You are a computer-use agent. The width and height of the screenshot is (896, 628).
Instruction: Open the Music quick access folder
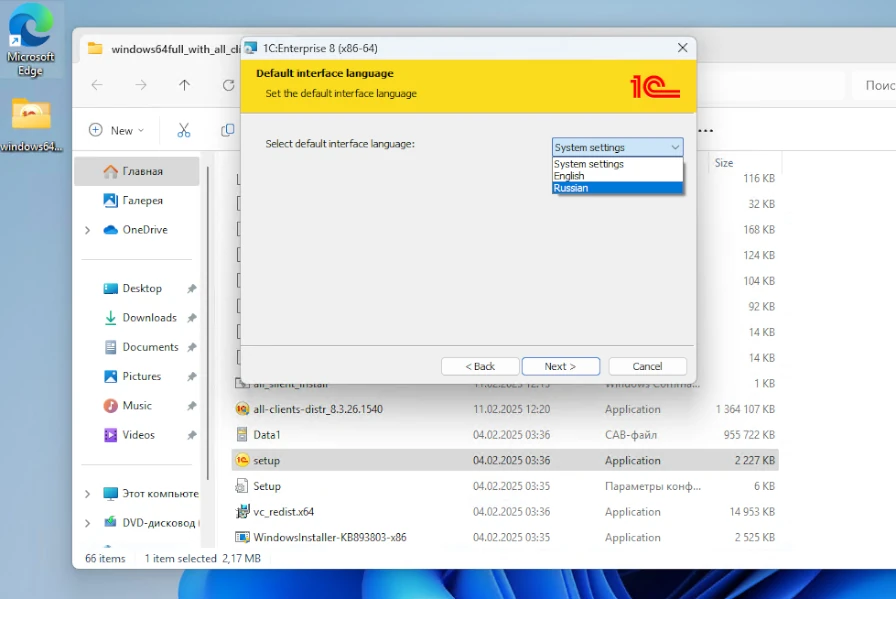coord(137,406)
